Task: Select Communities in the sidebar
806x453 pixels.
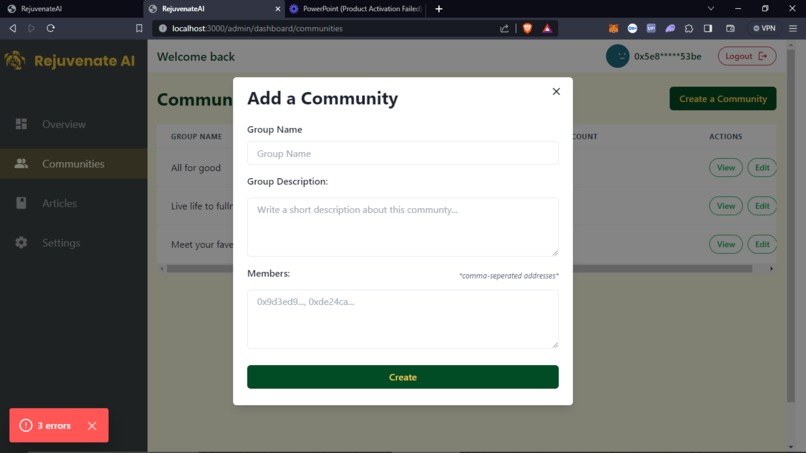Action: point(74,164)
